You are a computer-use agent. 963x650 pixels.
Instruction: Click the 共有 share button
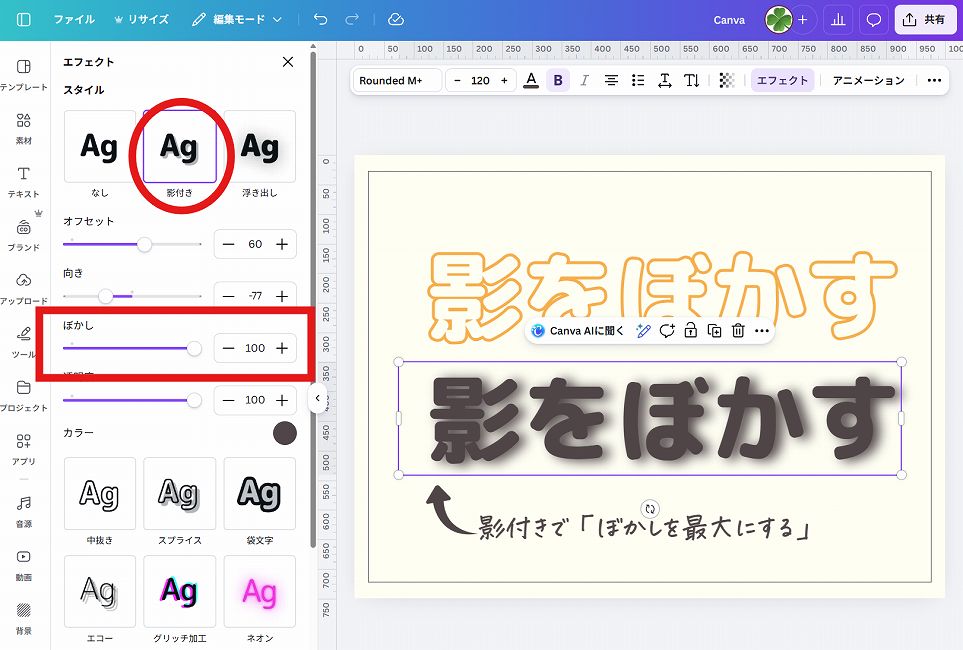[x=925, y=19]
